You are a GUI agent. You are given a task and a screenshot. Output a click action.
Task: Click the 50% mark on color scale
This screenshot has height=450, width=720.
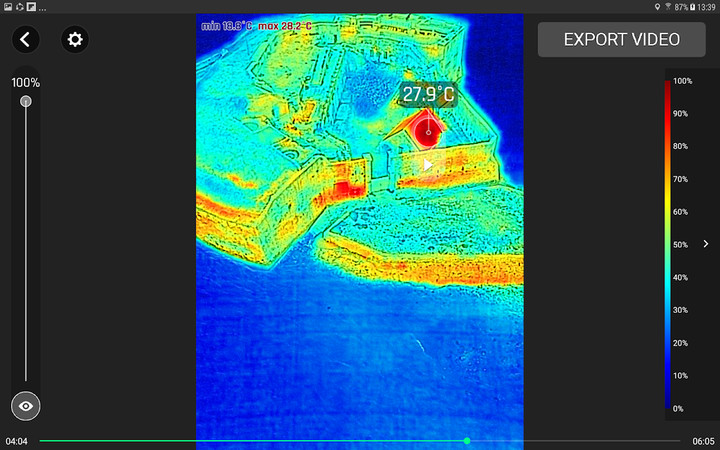[681, 245]
